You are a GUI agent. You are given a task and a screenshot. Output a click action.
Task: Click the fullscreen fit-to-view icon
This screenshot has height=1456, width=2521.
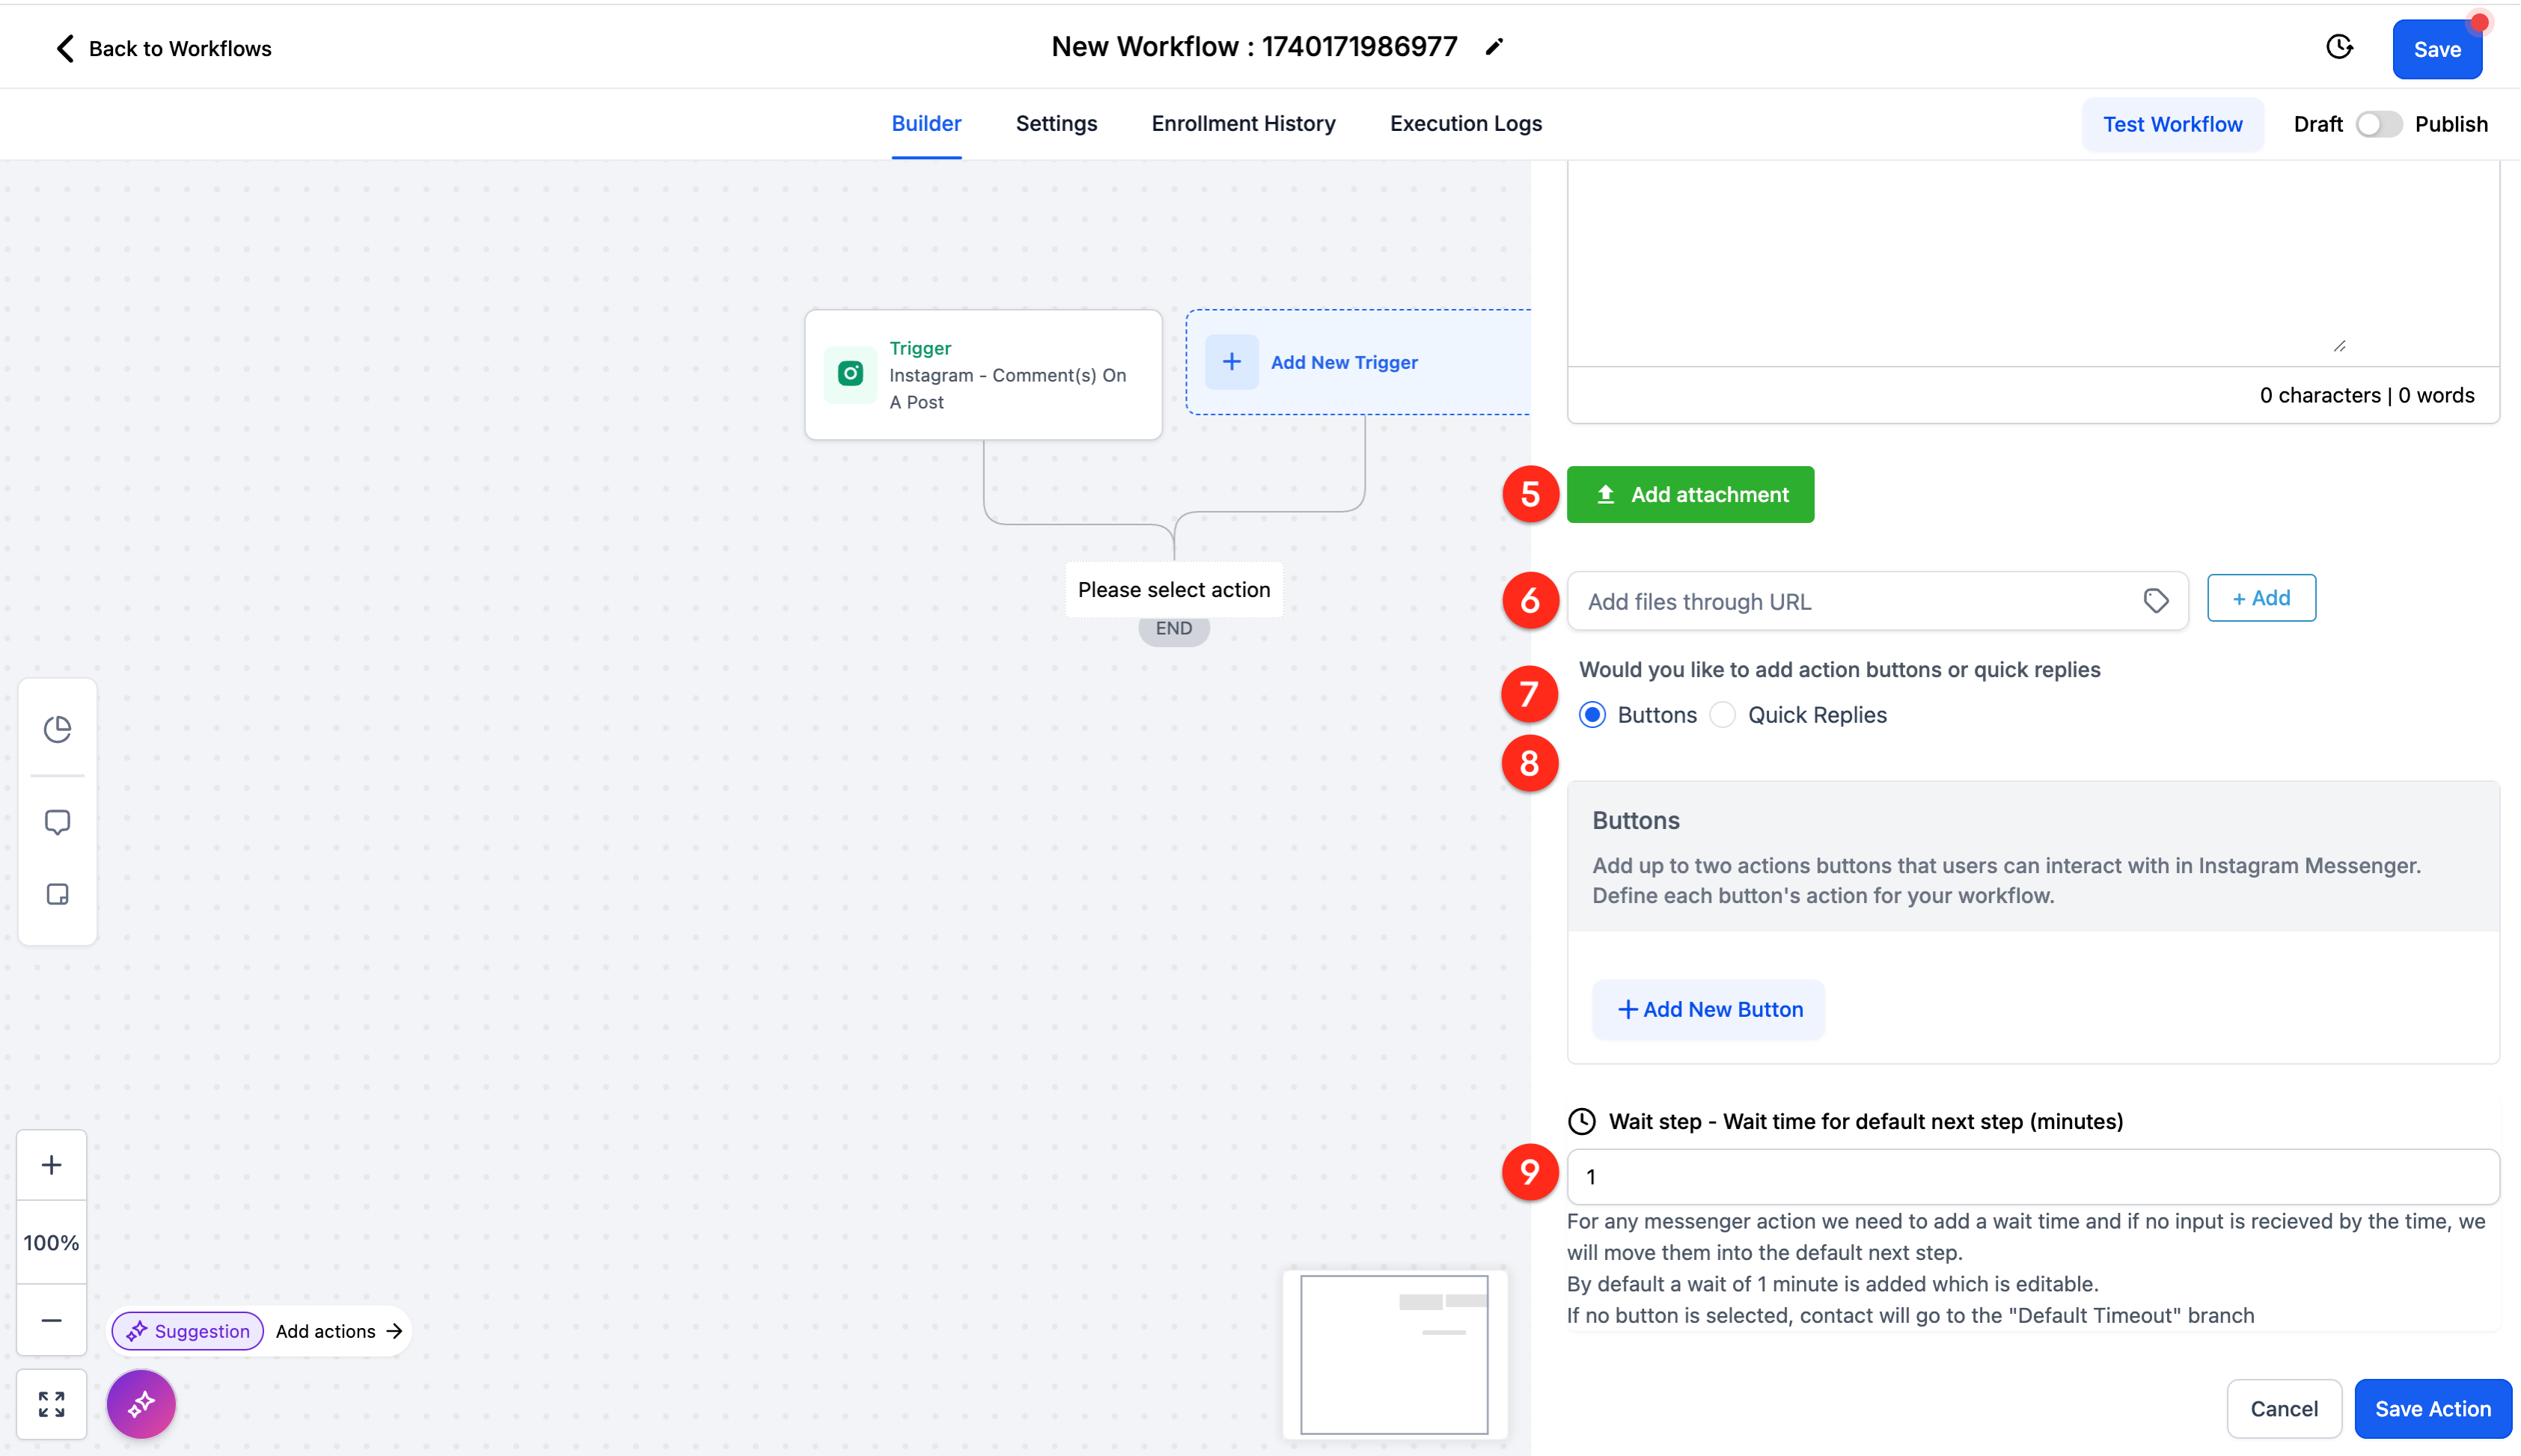51,1404
